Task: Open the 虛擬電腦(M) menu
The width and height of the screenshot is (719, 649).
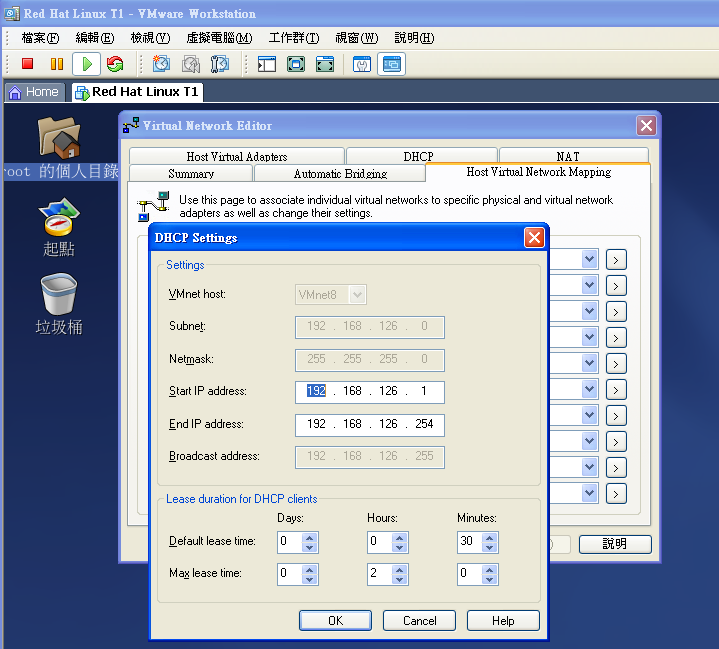Action: click(219, 38)
